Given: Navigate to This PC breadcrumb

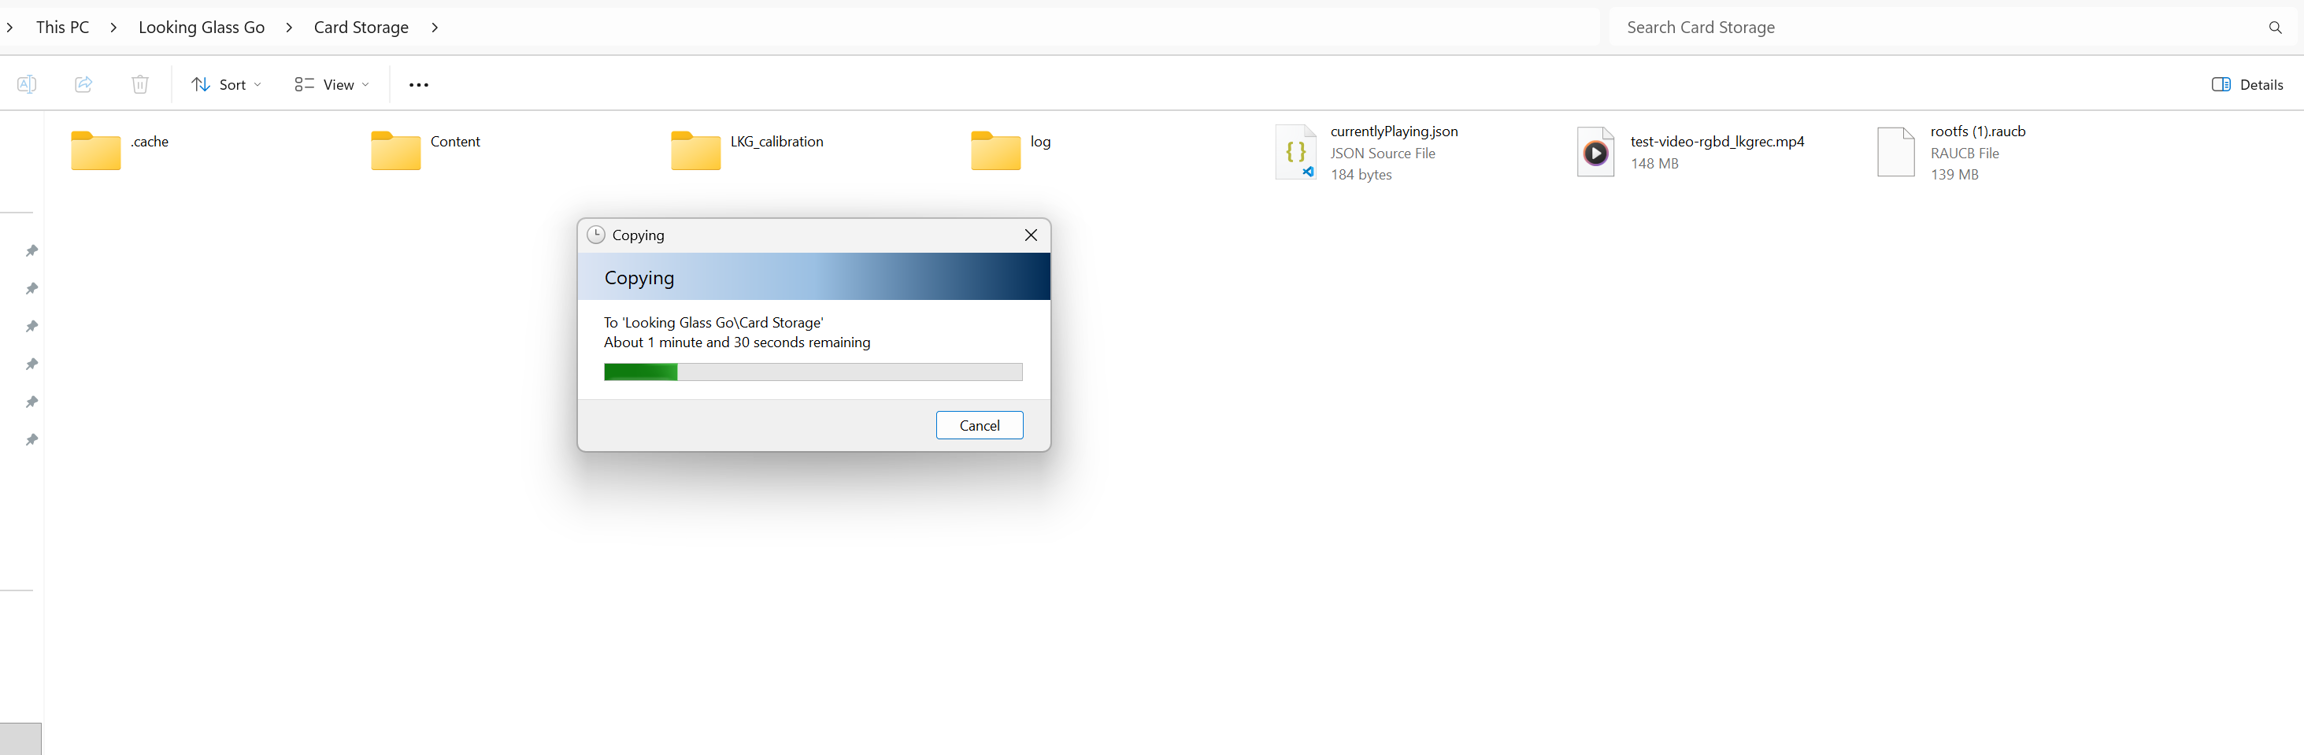Looking at the screenshot, I should coord(62,28).
